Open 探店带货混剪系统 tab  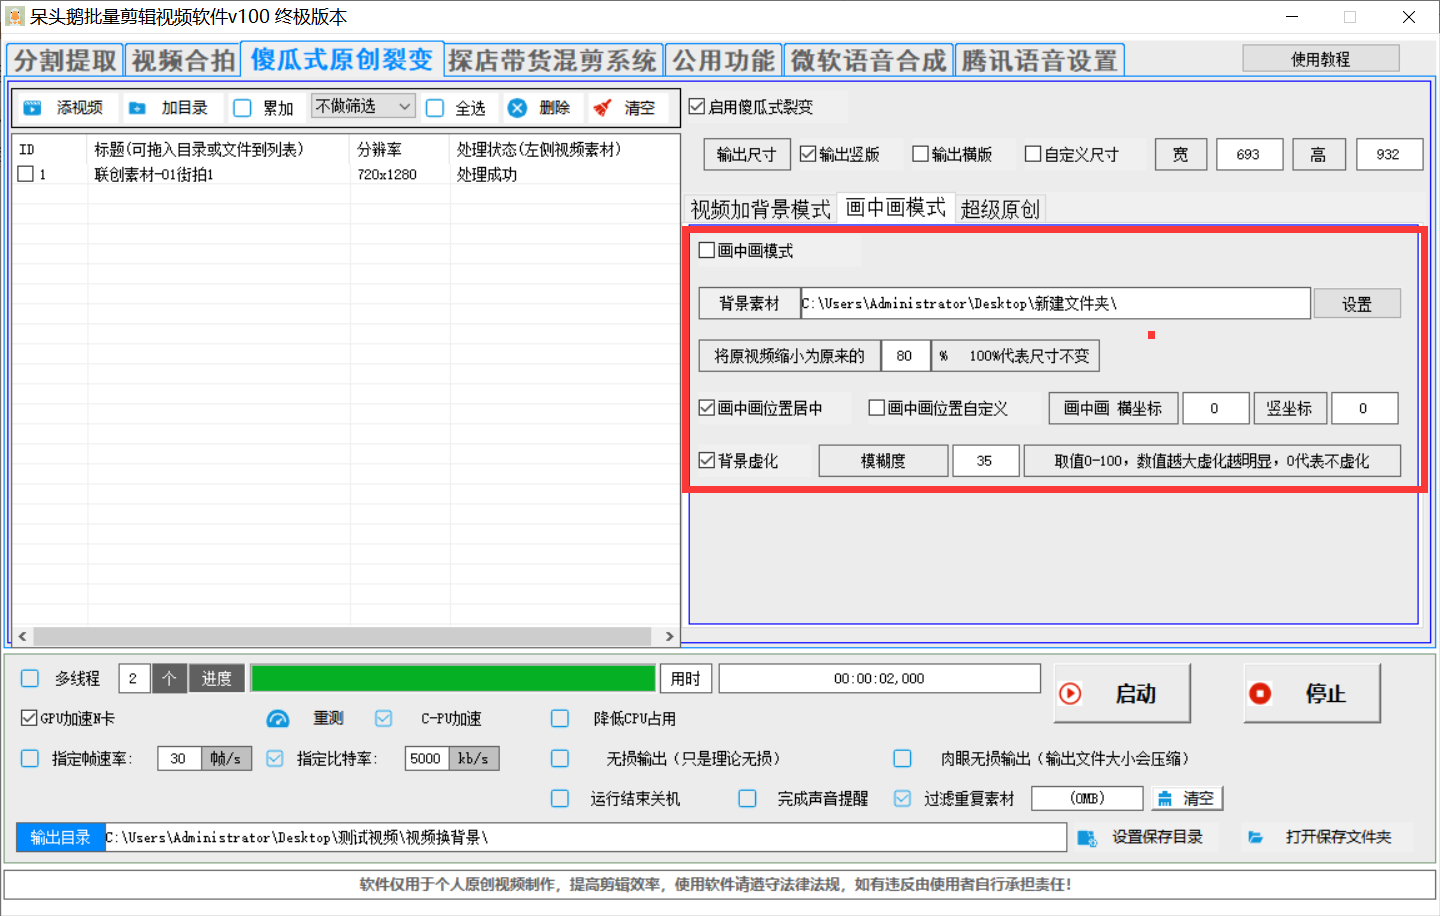point(552,60)
